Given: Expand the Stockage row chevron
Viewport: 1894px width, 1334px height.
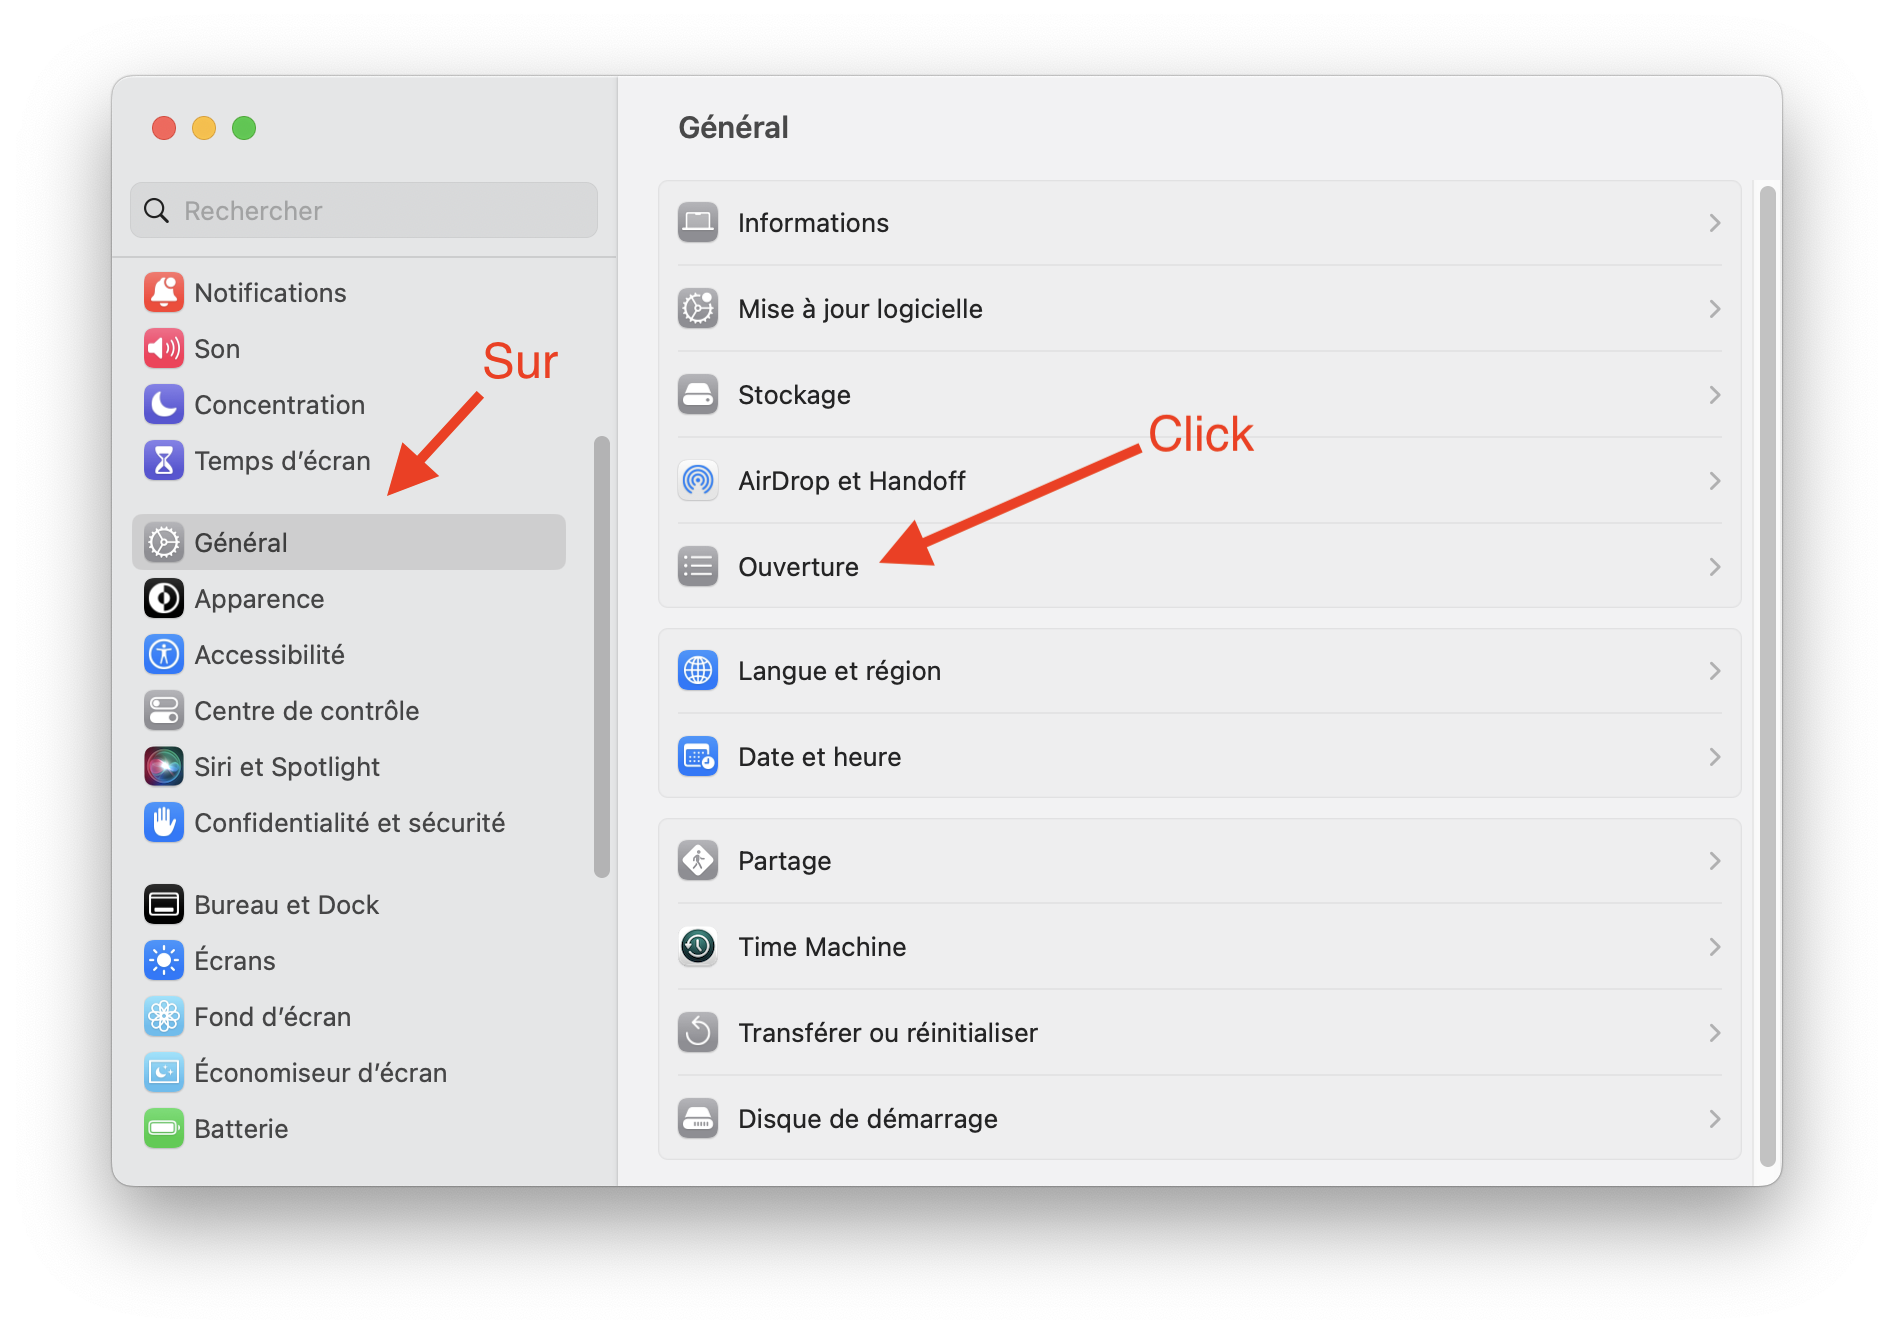Looking at the screenshot, I should coord(1714,394).
